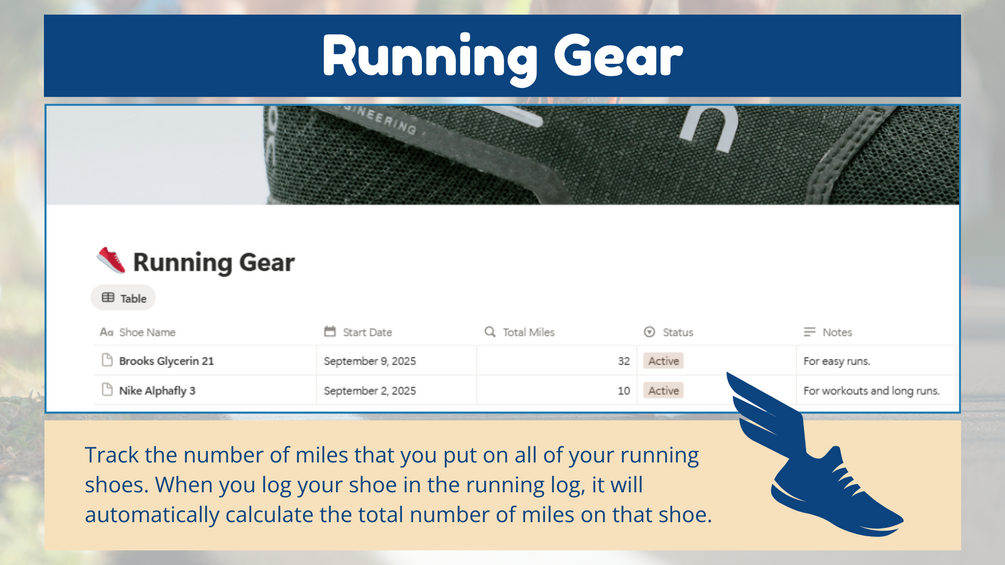
Task: Select the September 9, 2025 date cell
Action: pos(396,361)
